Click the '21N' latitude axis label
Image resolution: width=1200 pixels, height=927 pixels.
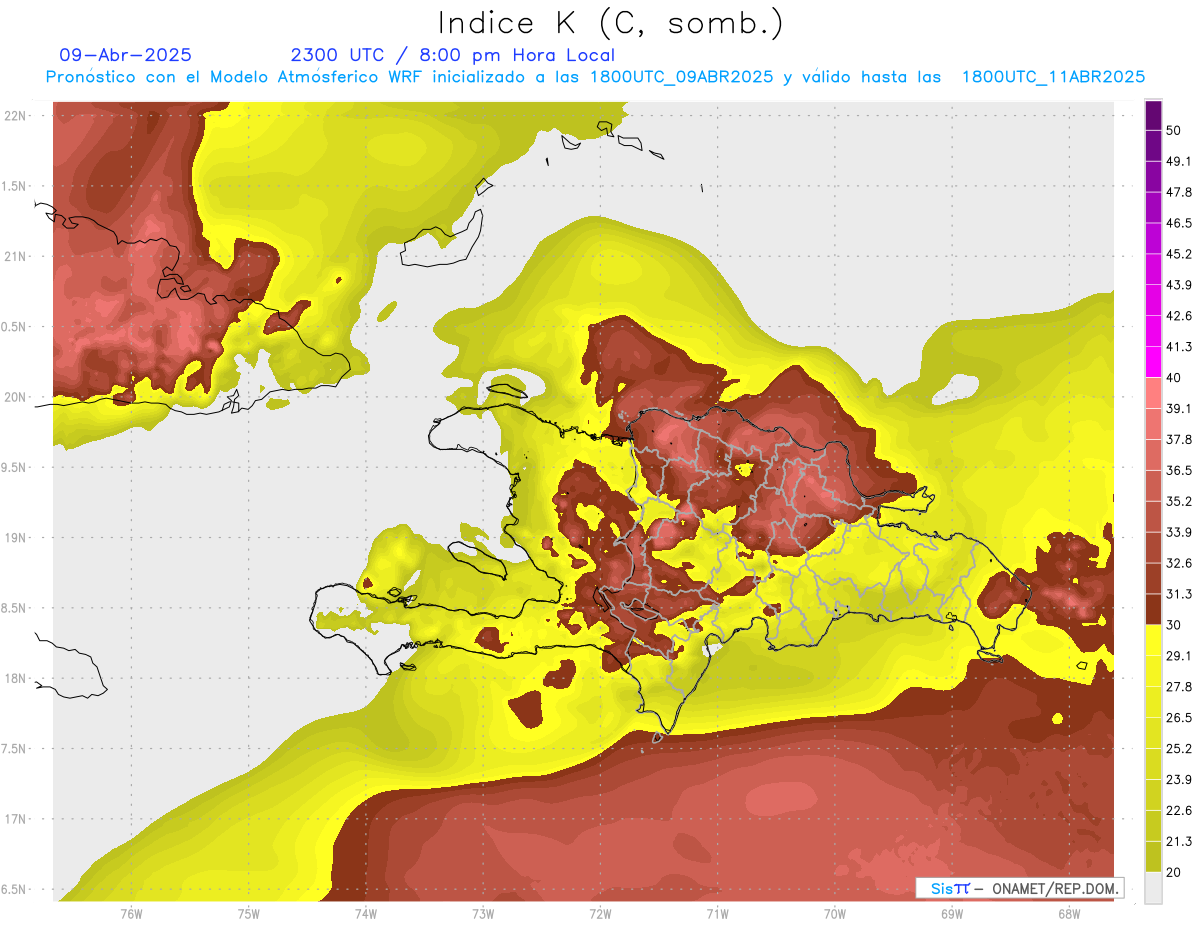15,256
